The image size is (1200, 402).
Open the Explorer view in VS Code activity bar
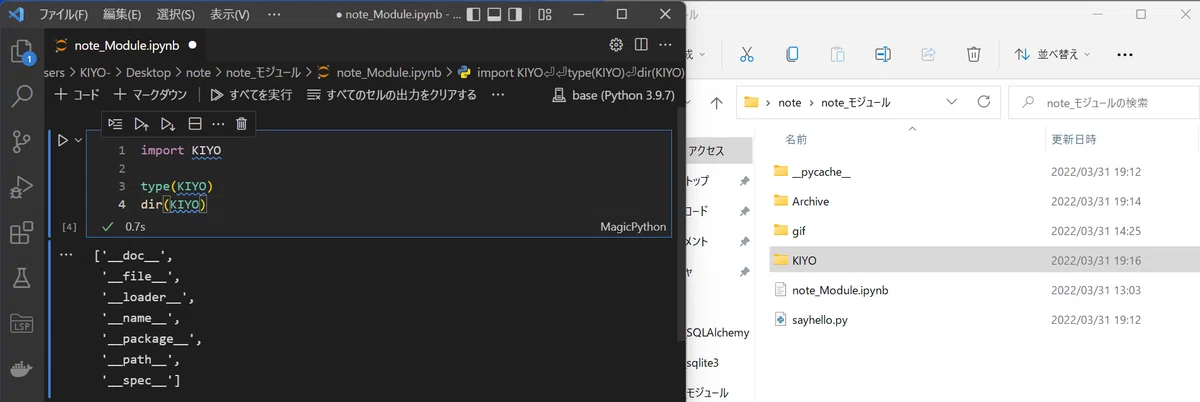(21, 52)
